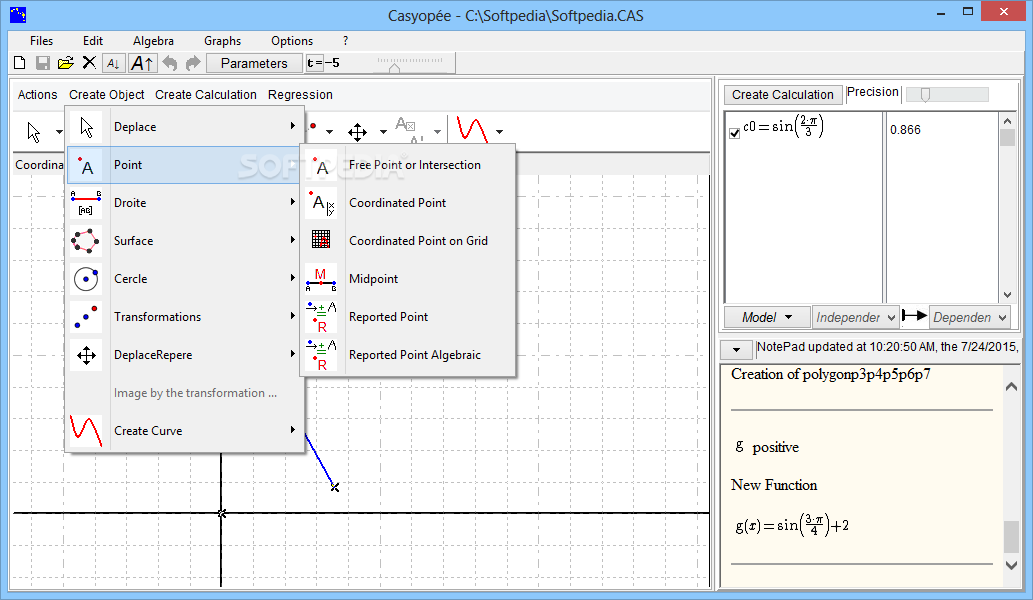This screenshot has width=1033, height=600.
Task: Adjust the Precision slider
Action: click(x=926, y=95)
